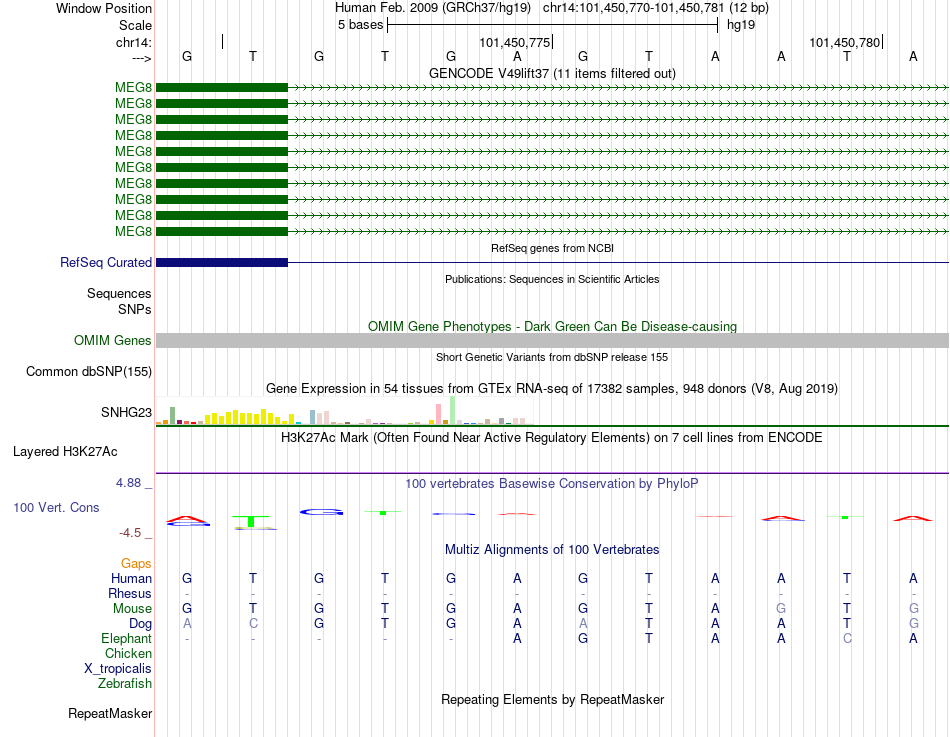Click the Elephant species row label
The image size is (950, 737).
126,639
